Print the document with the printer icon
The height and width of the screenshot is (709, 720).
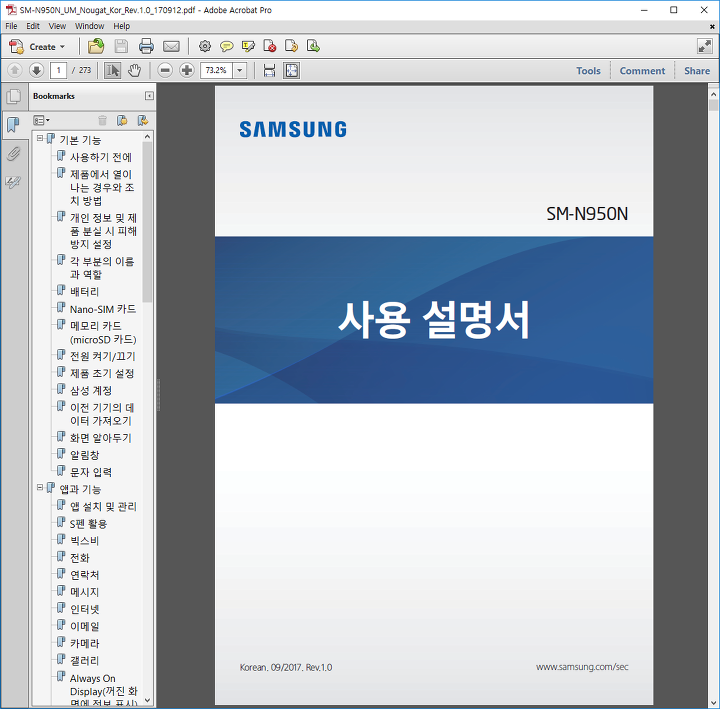(146, 46)
